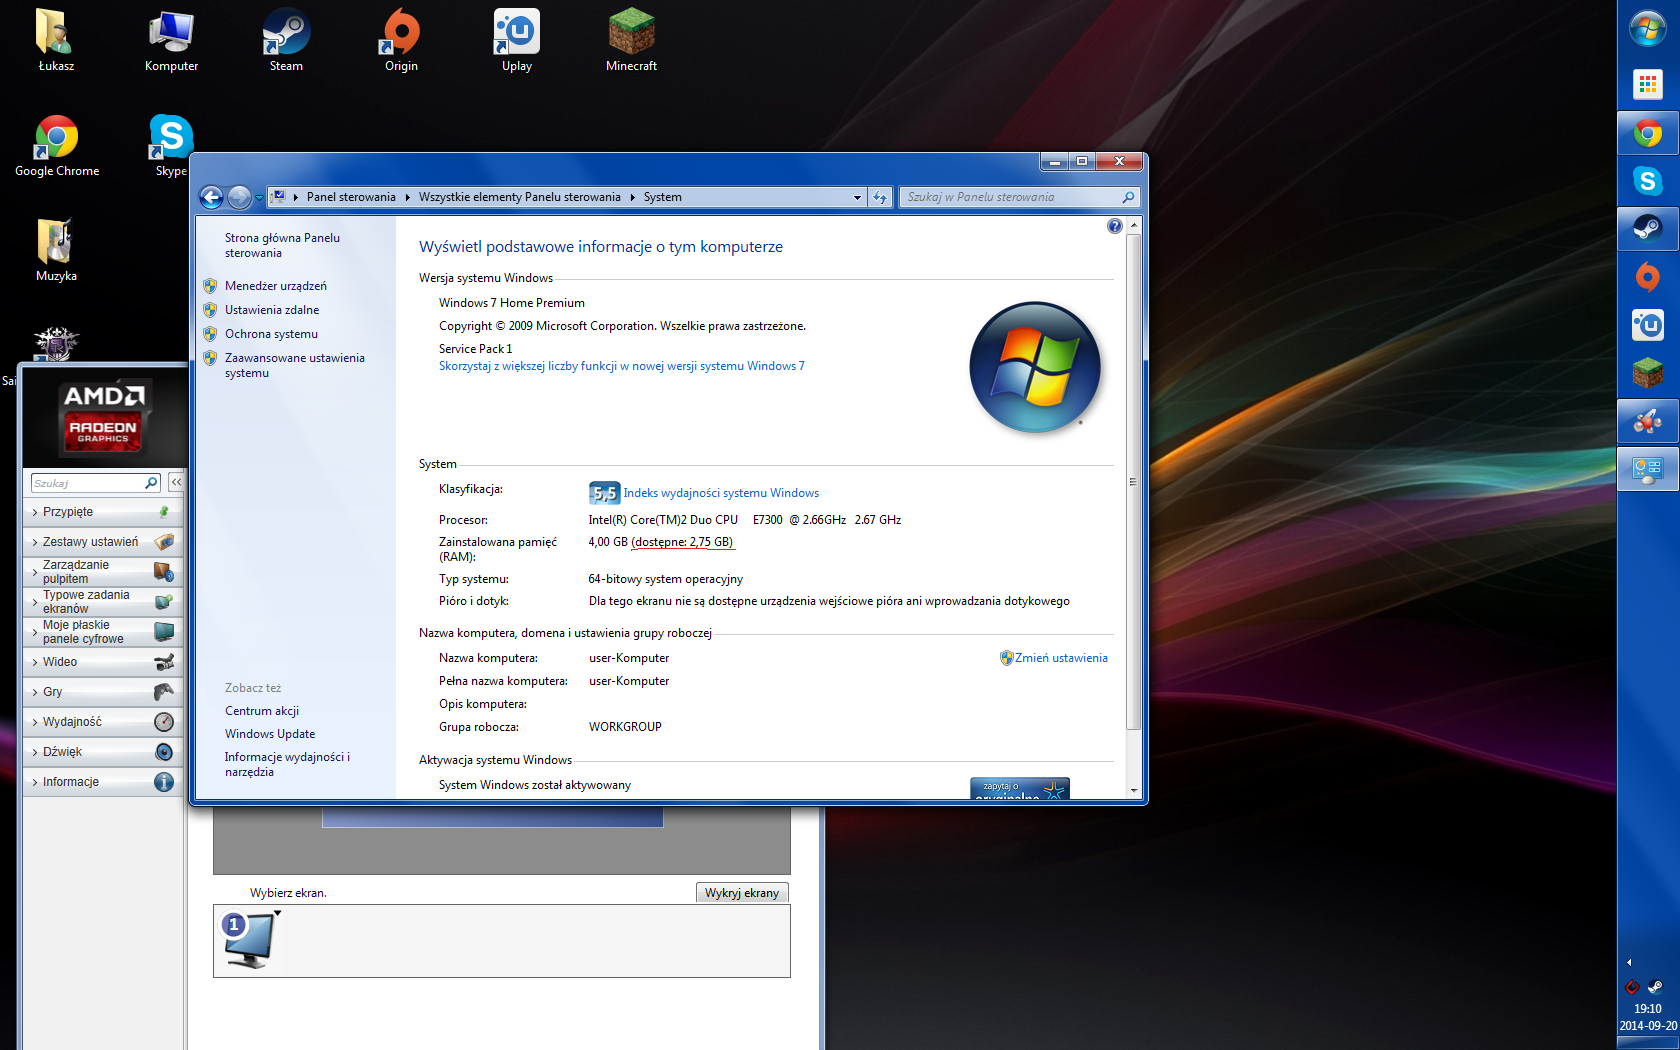Viewport: 1680px width, 1050px height.
Task: Click the Control Panel search field
Action: 1019,197
